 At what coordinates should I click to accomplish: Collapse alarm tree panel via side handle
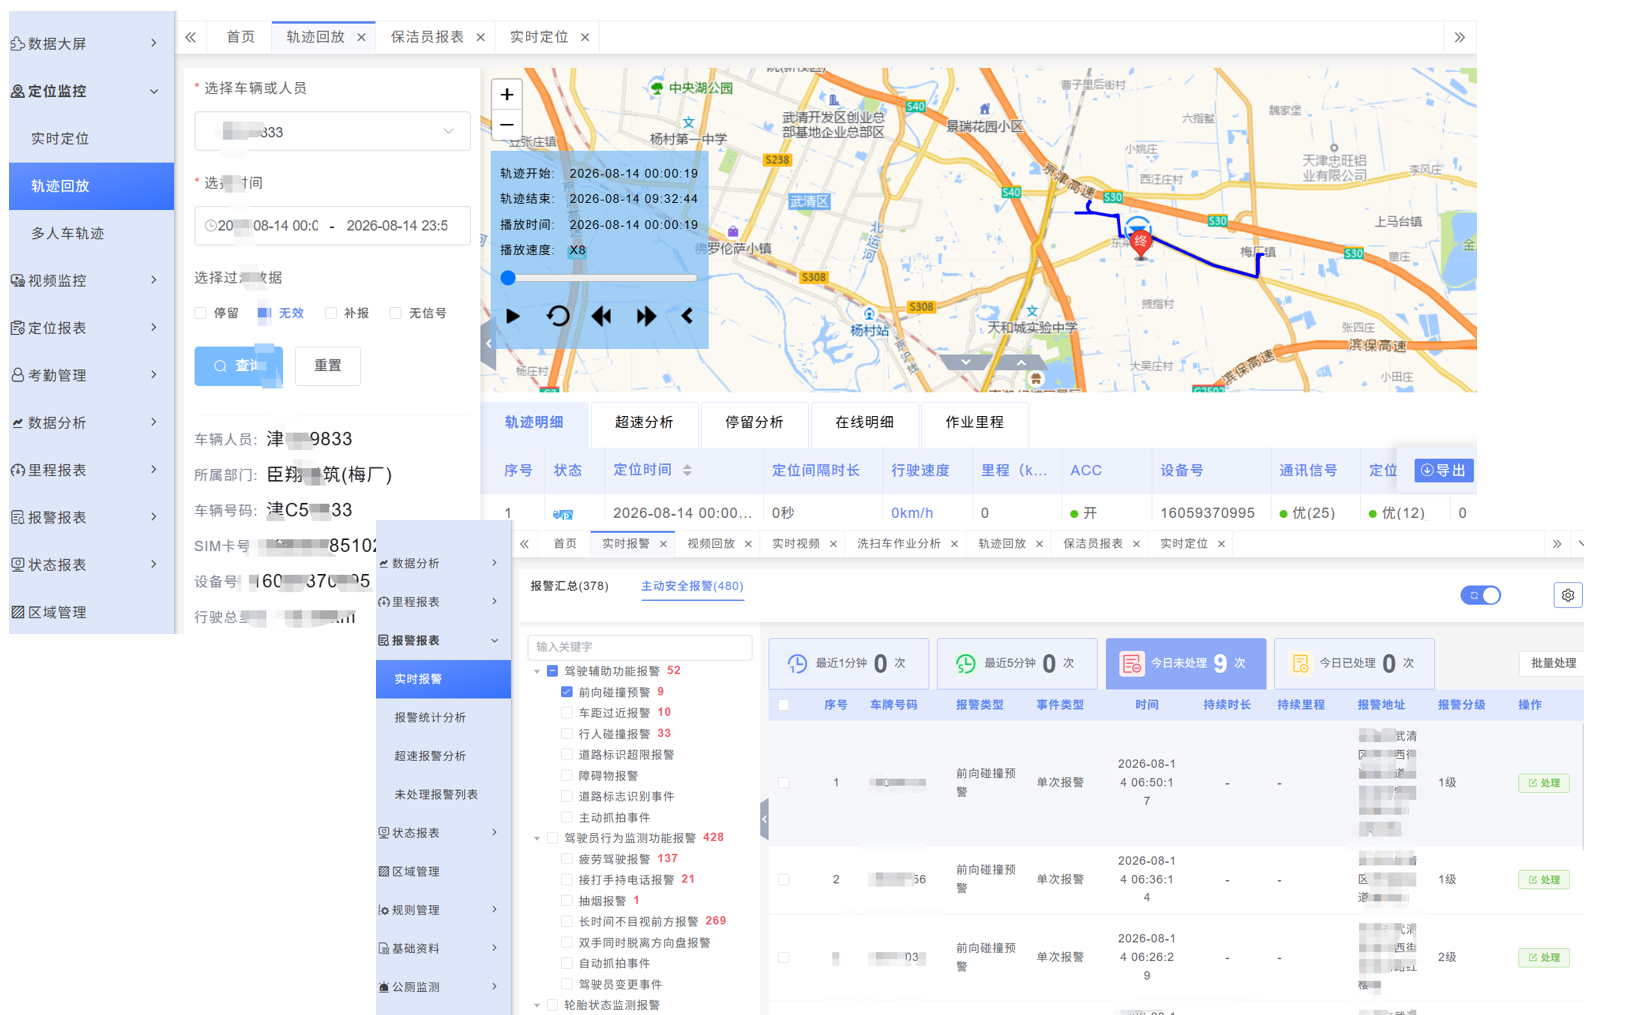click(764, 819)
